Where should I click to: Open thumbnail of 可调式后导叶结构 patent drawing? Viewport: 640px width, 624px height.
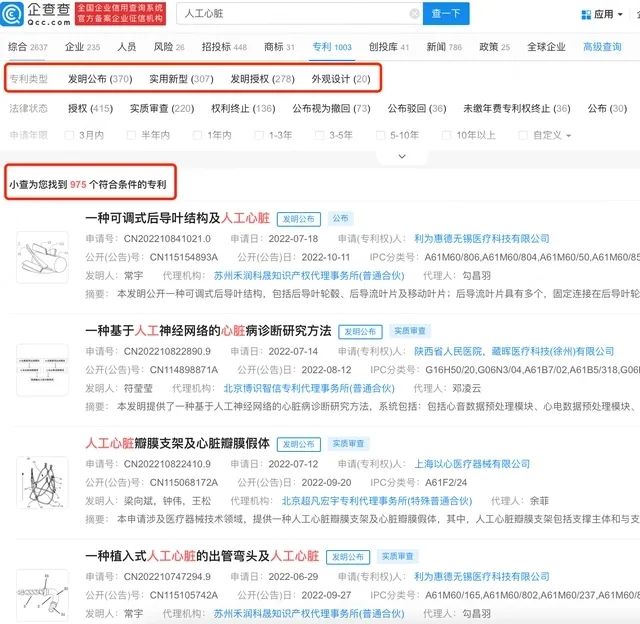42,257
